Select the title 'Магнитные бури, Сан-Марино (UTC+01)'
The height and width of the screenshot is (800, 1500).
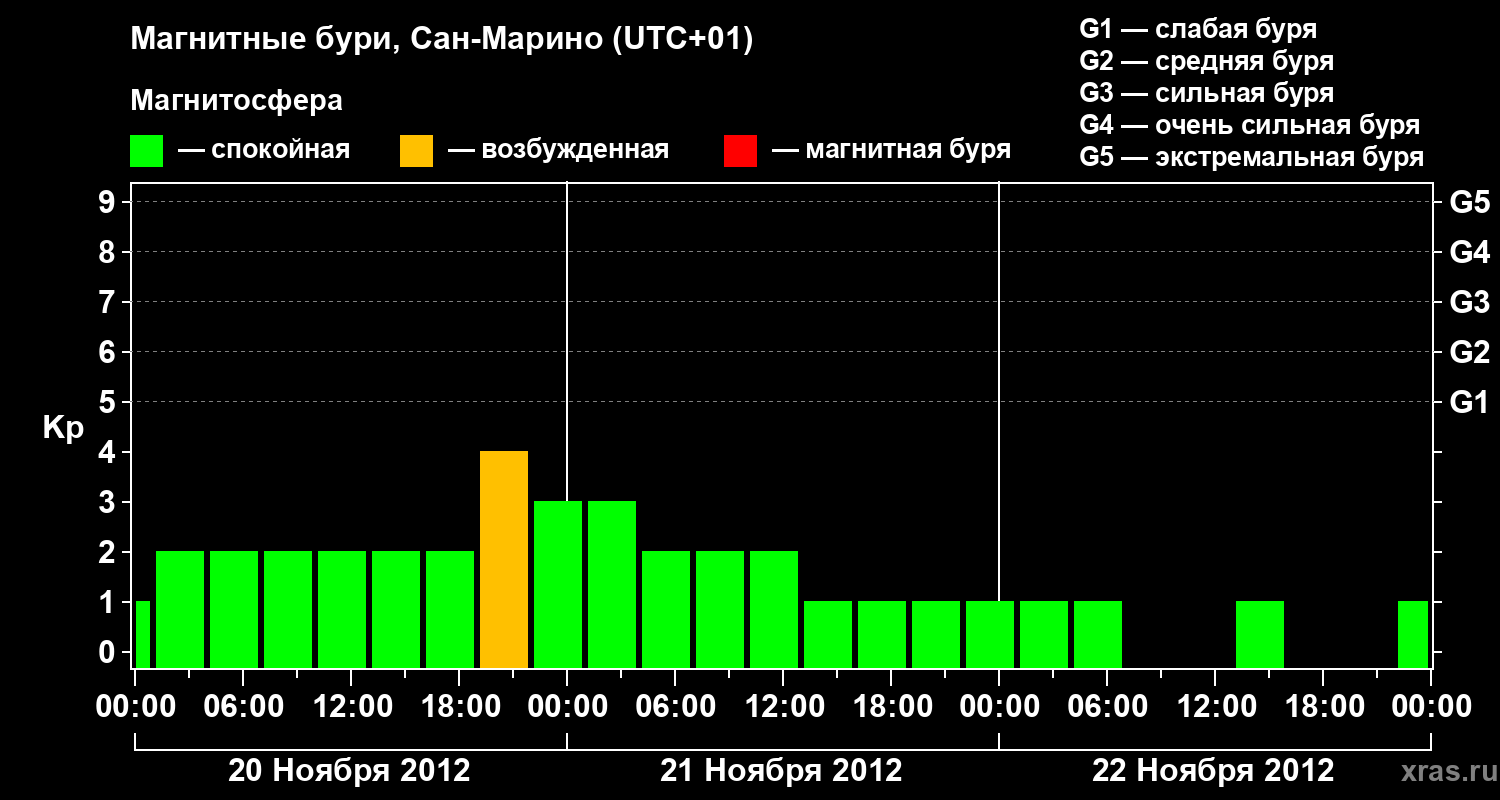[x=441, y=40]
